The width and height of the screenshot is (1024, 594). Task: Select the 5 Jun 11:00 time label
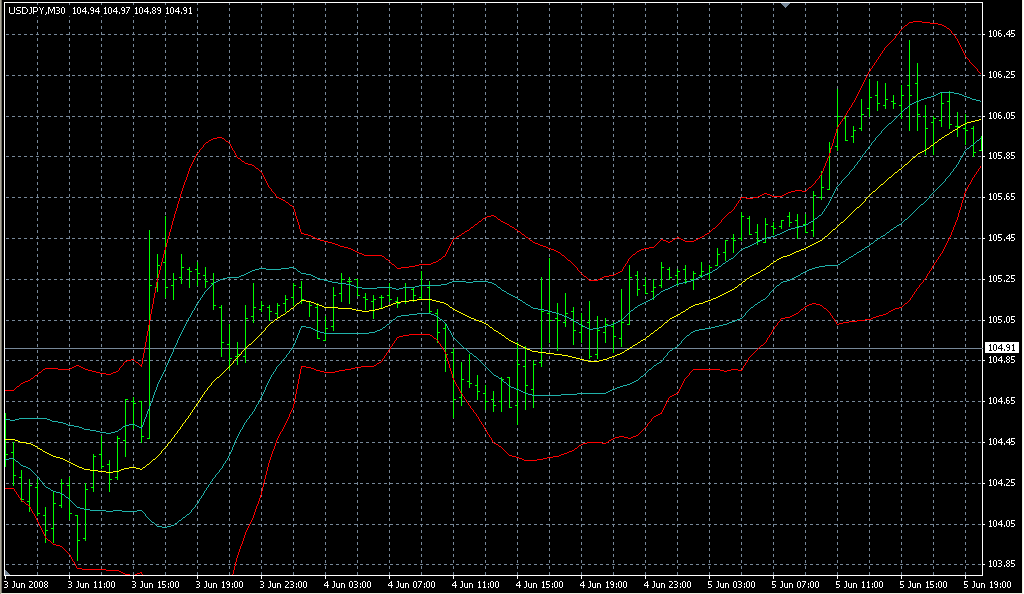860,584
